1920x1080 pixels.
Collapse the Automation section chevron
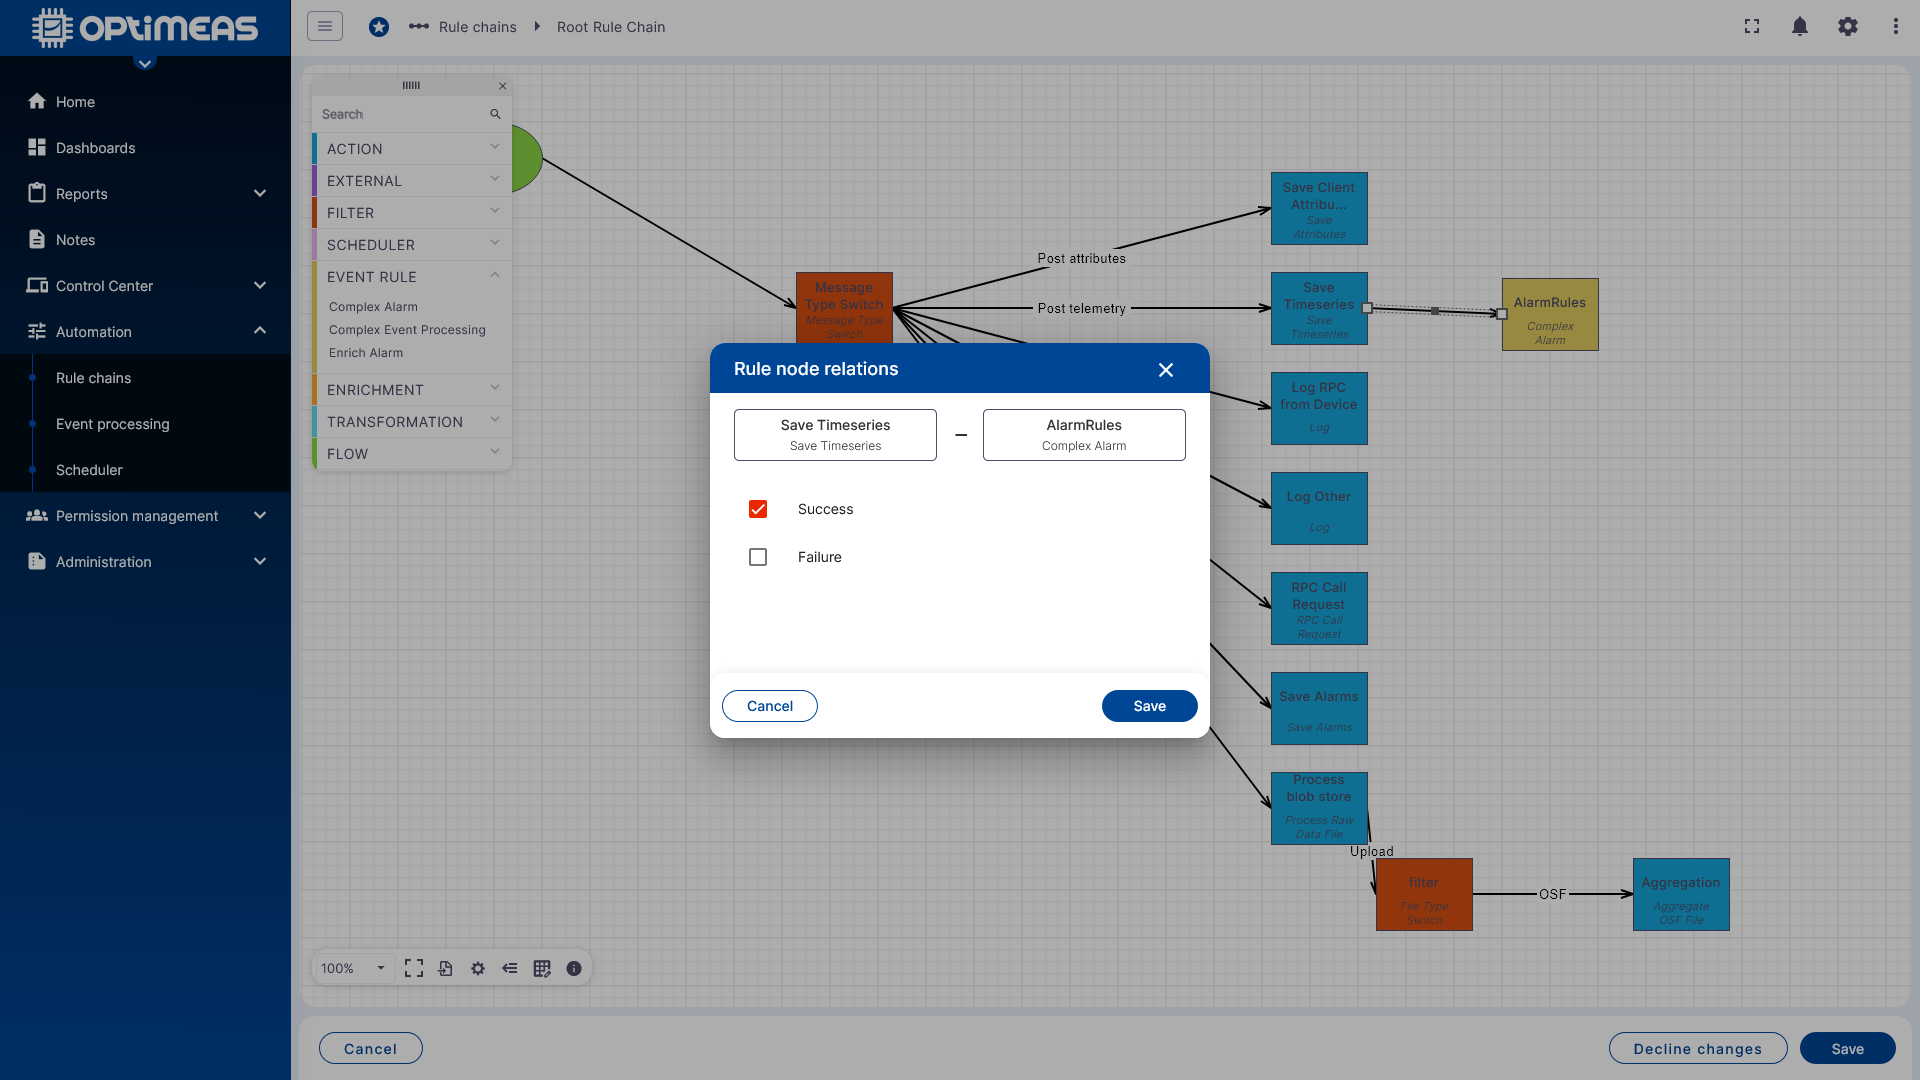260,331
